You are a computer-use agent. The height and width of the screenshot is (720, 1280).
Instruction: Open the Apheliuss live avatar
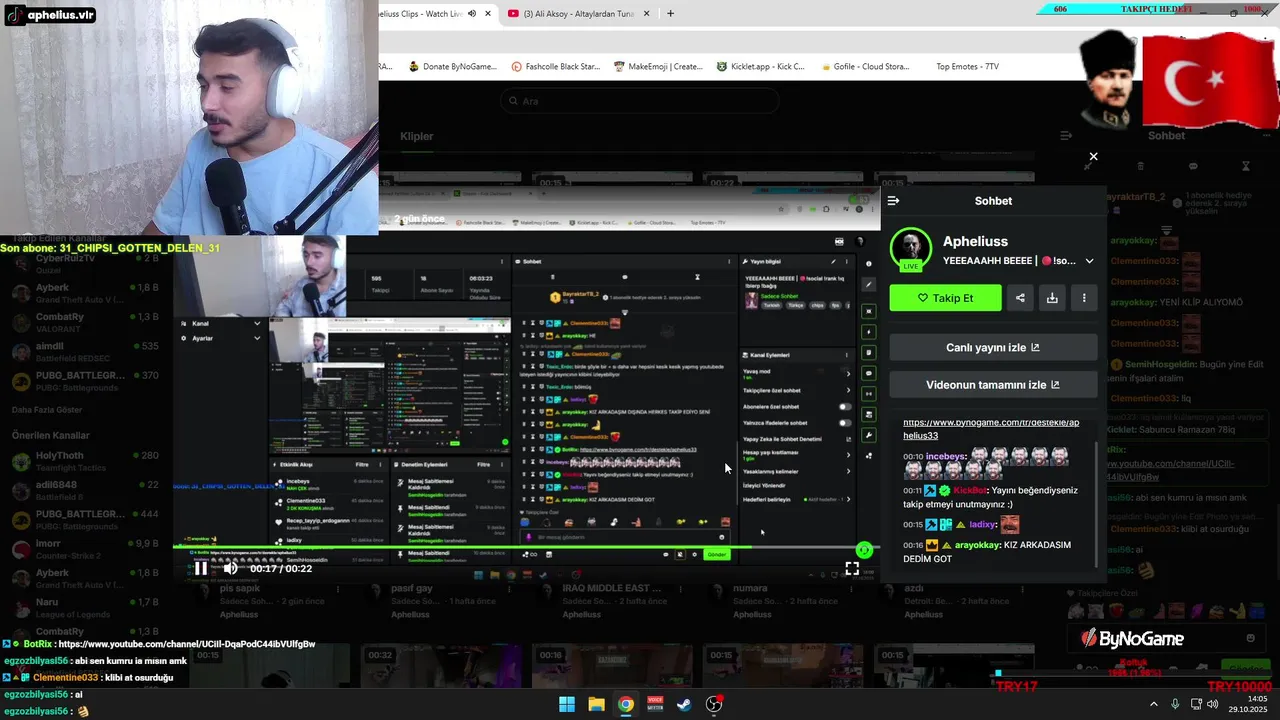tap(911, 250)
